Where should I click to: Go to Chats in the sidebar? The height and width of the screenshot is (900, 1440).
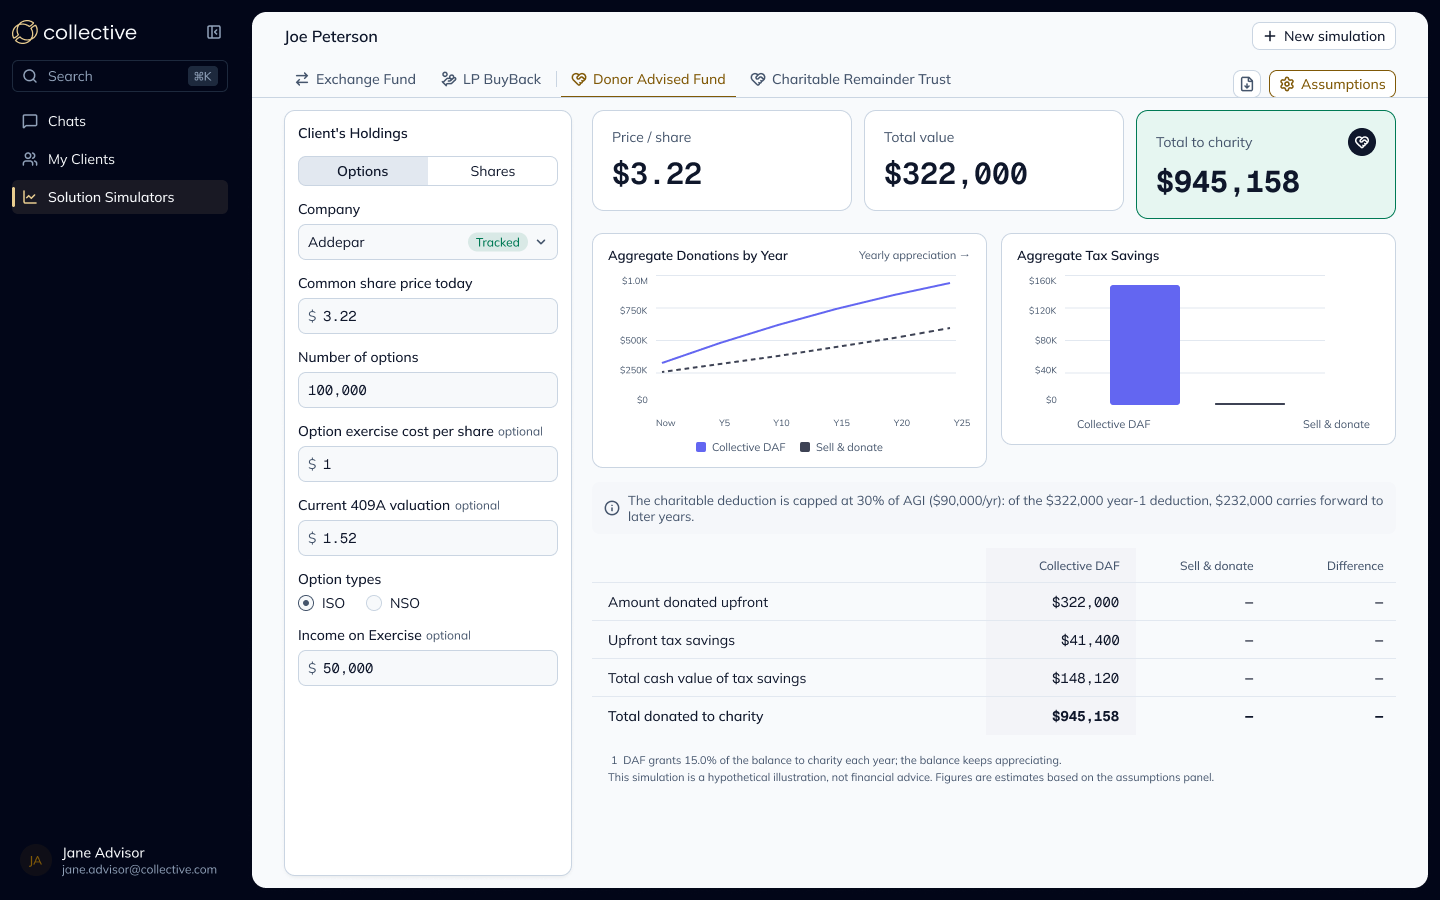pos(120,121)
